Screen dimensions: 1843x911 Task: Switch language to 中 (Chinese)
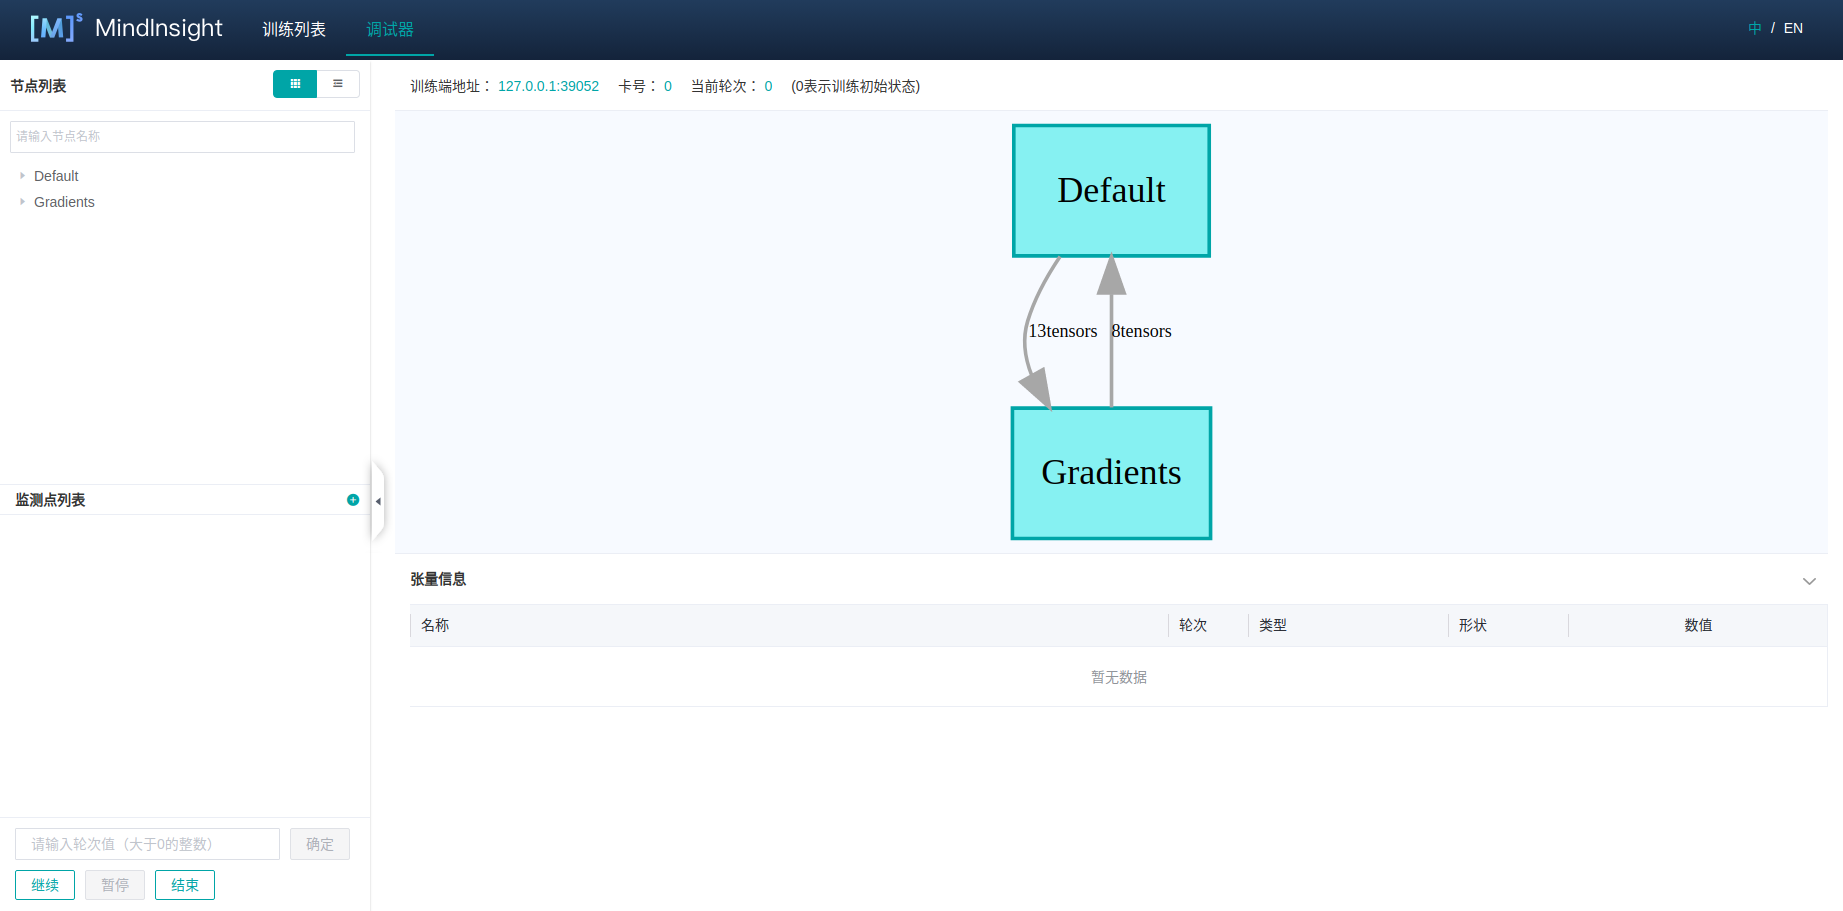[1754, 28]
